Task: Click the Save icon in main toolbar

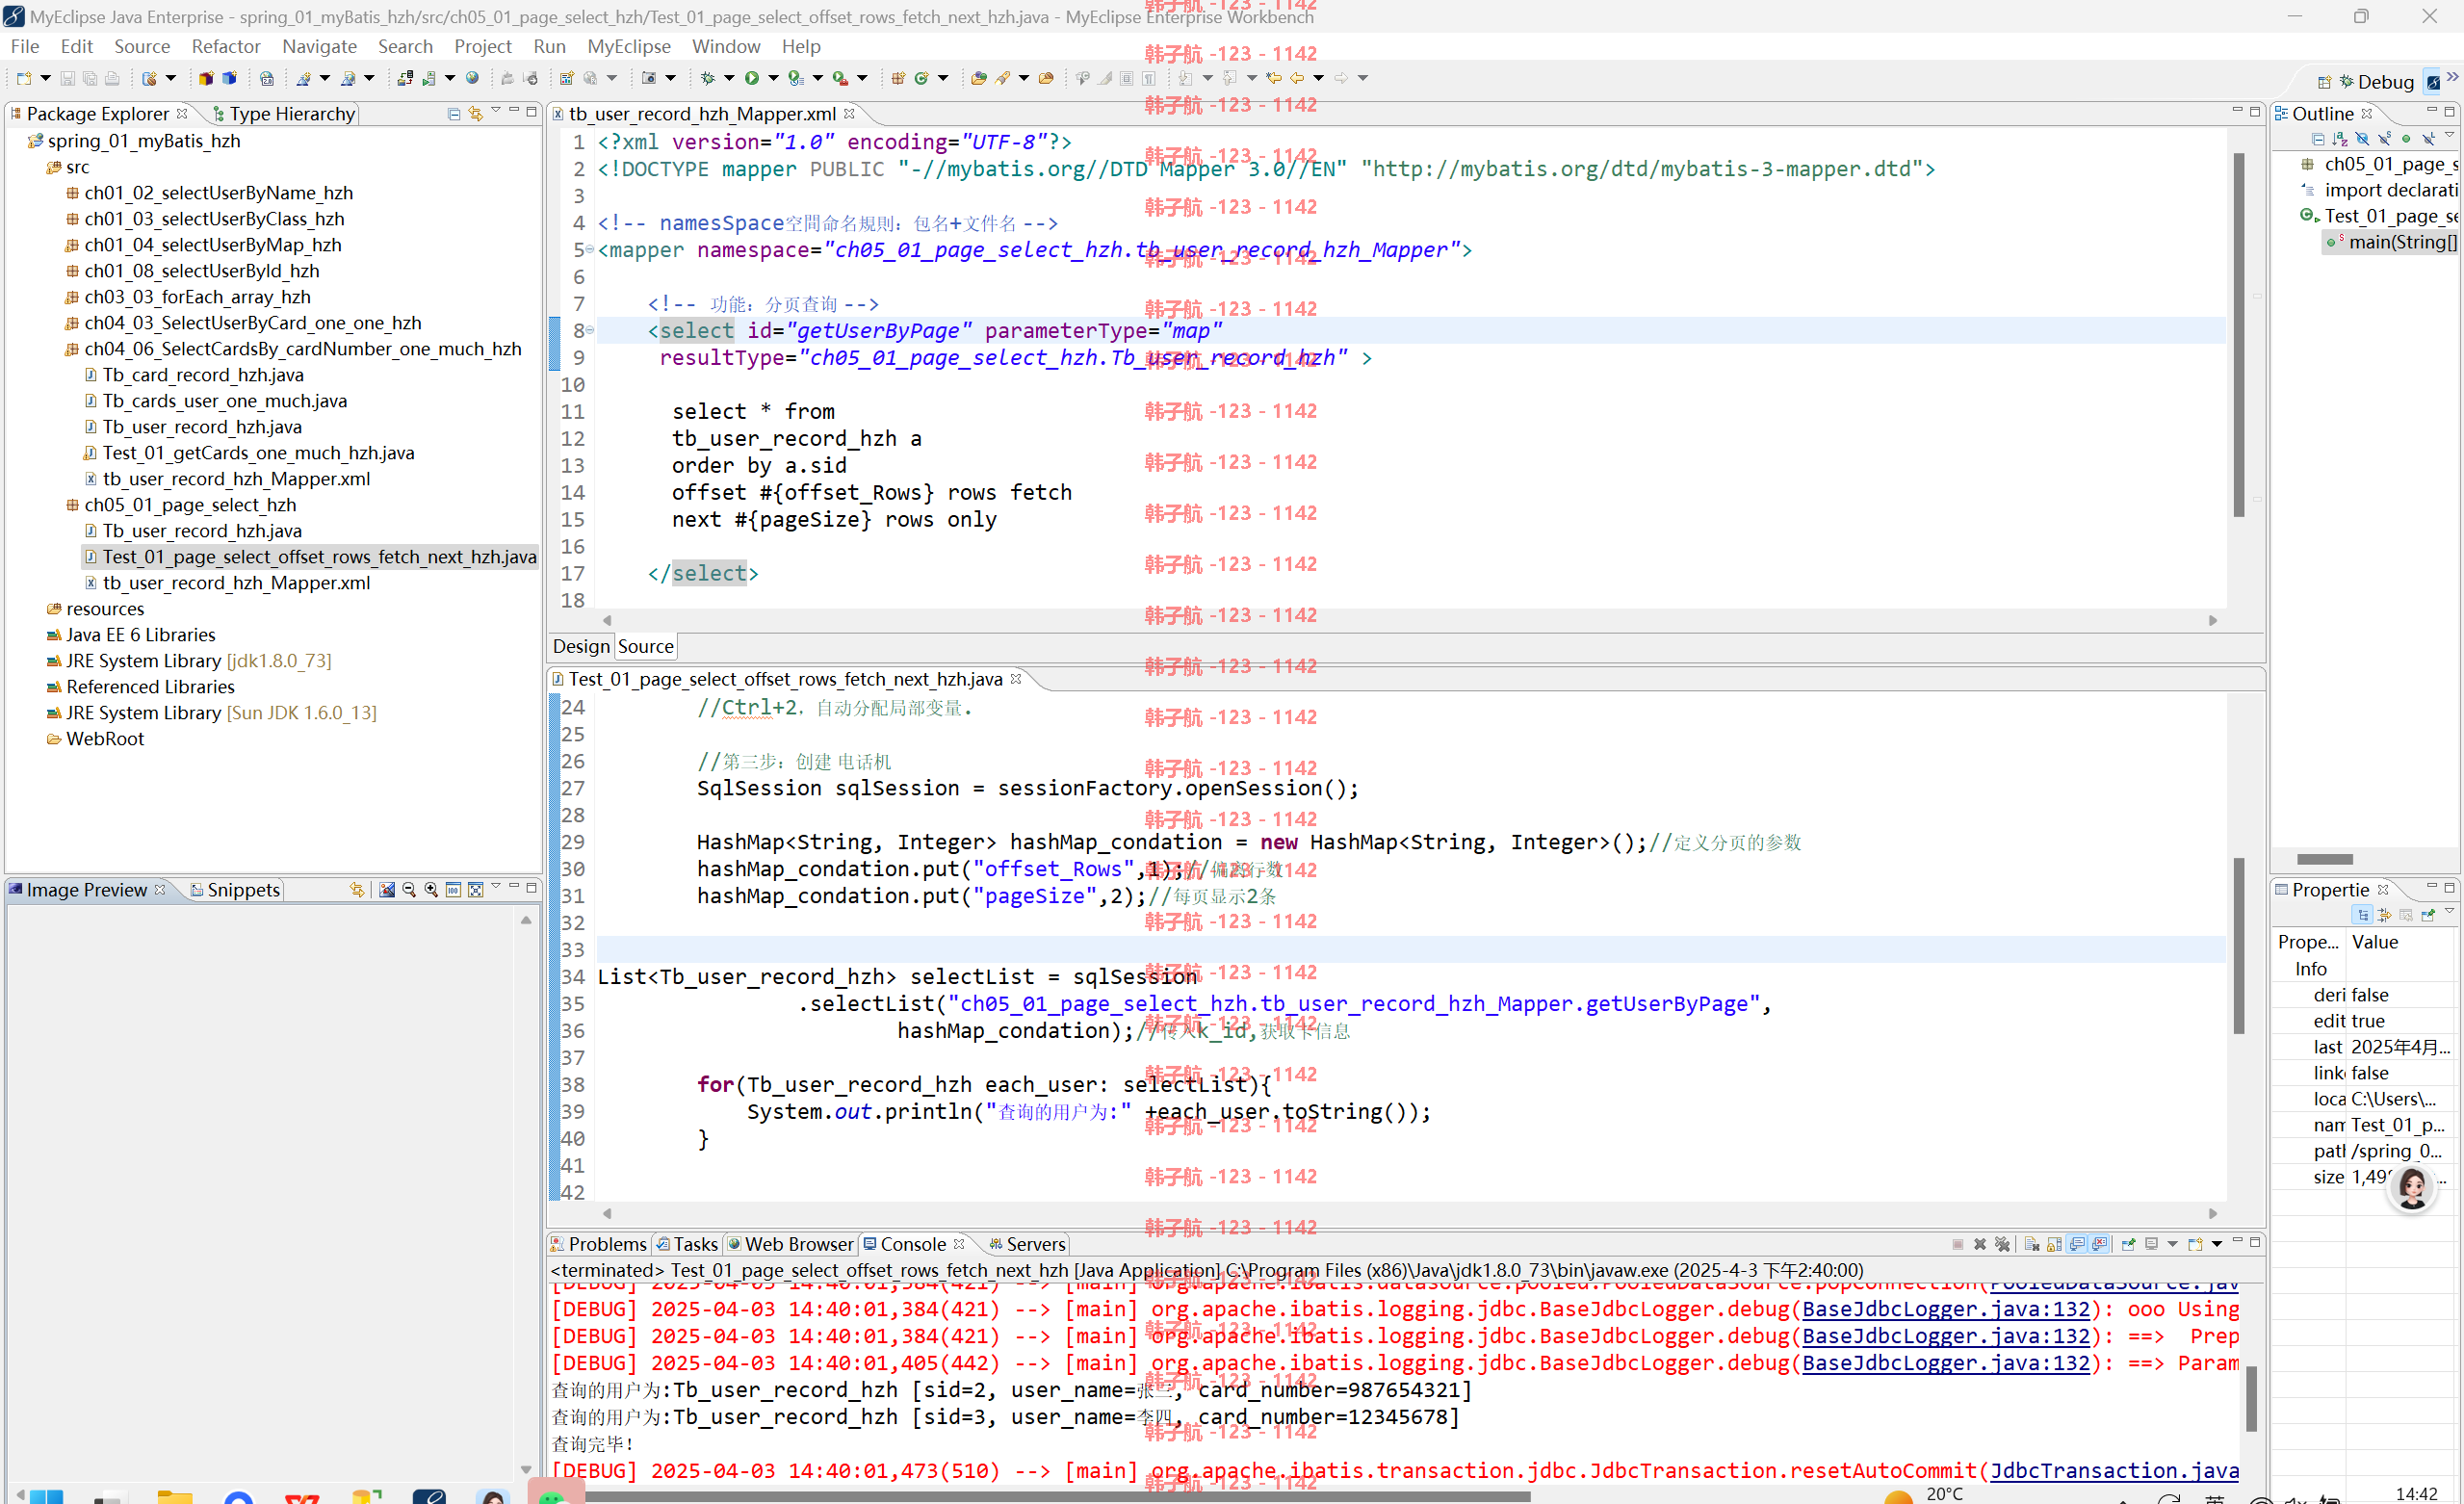Action: coord(67,78)
